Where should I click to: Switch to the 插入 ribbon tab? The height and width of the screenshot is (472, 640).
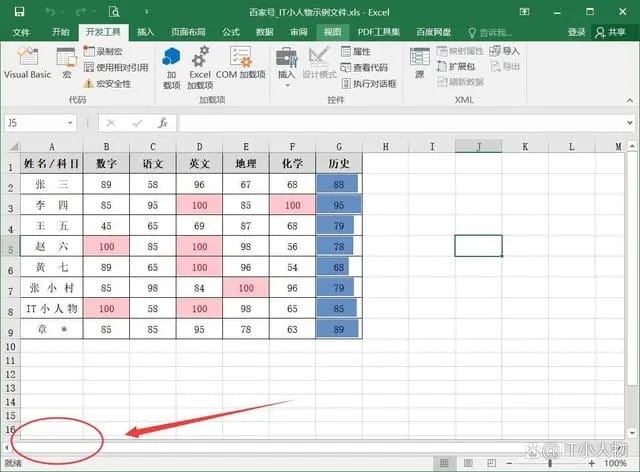(145, 32)
